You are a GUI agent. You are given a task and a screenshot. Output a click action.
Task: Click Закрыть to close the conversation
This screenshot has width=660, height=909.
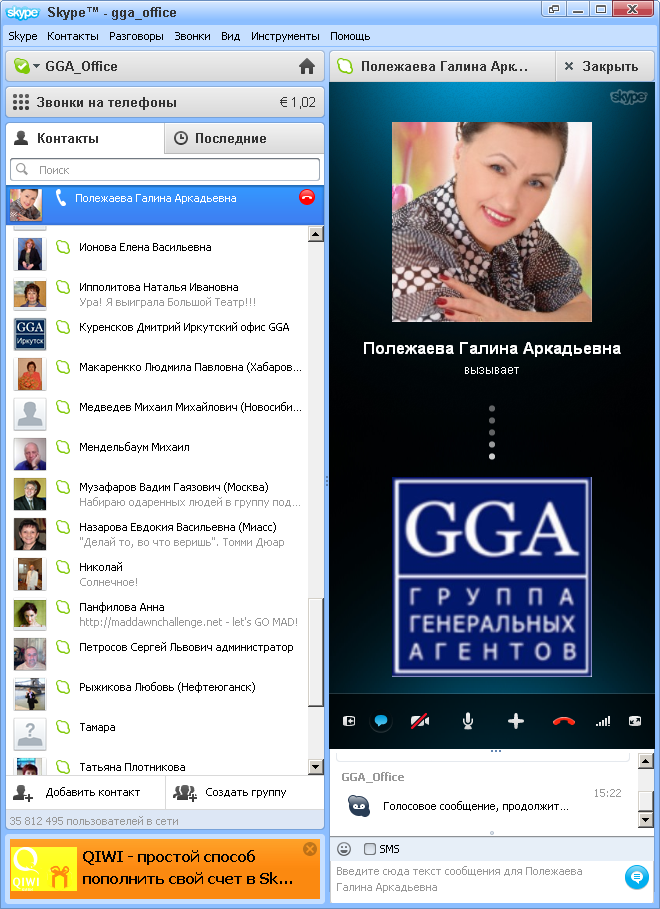click(x=605, y=67)
